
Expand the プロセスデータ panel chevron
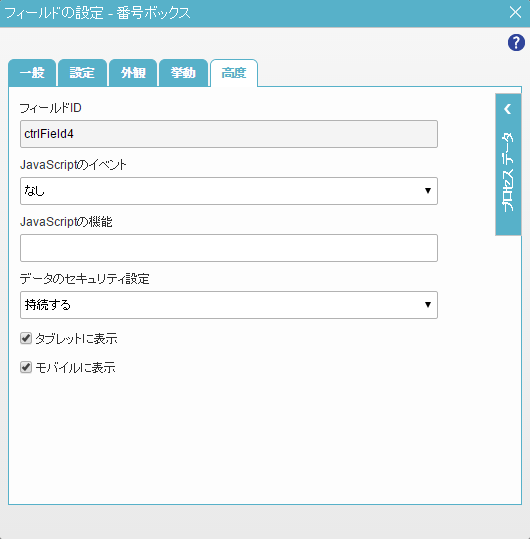(x=508, y=109)
